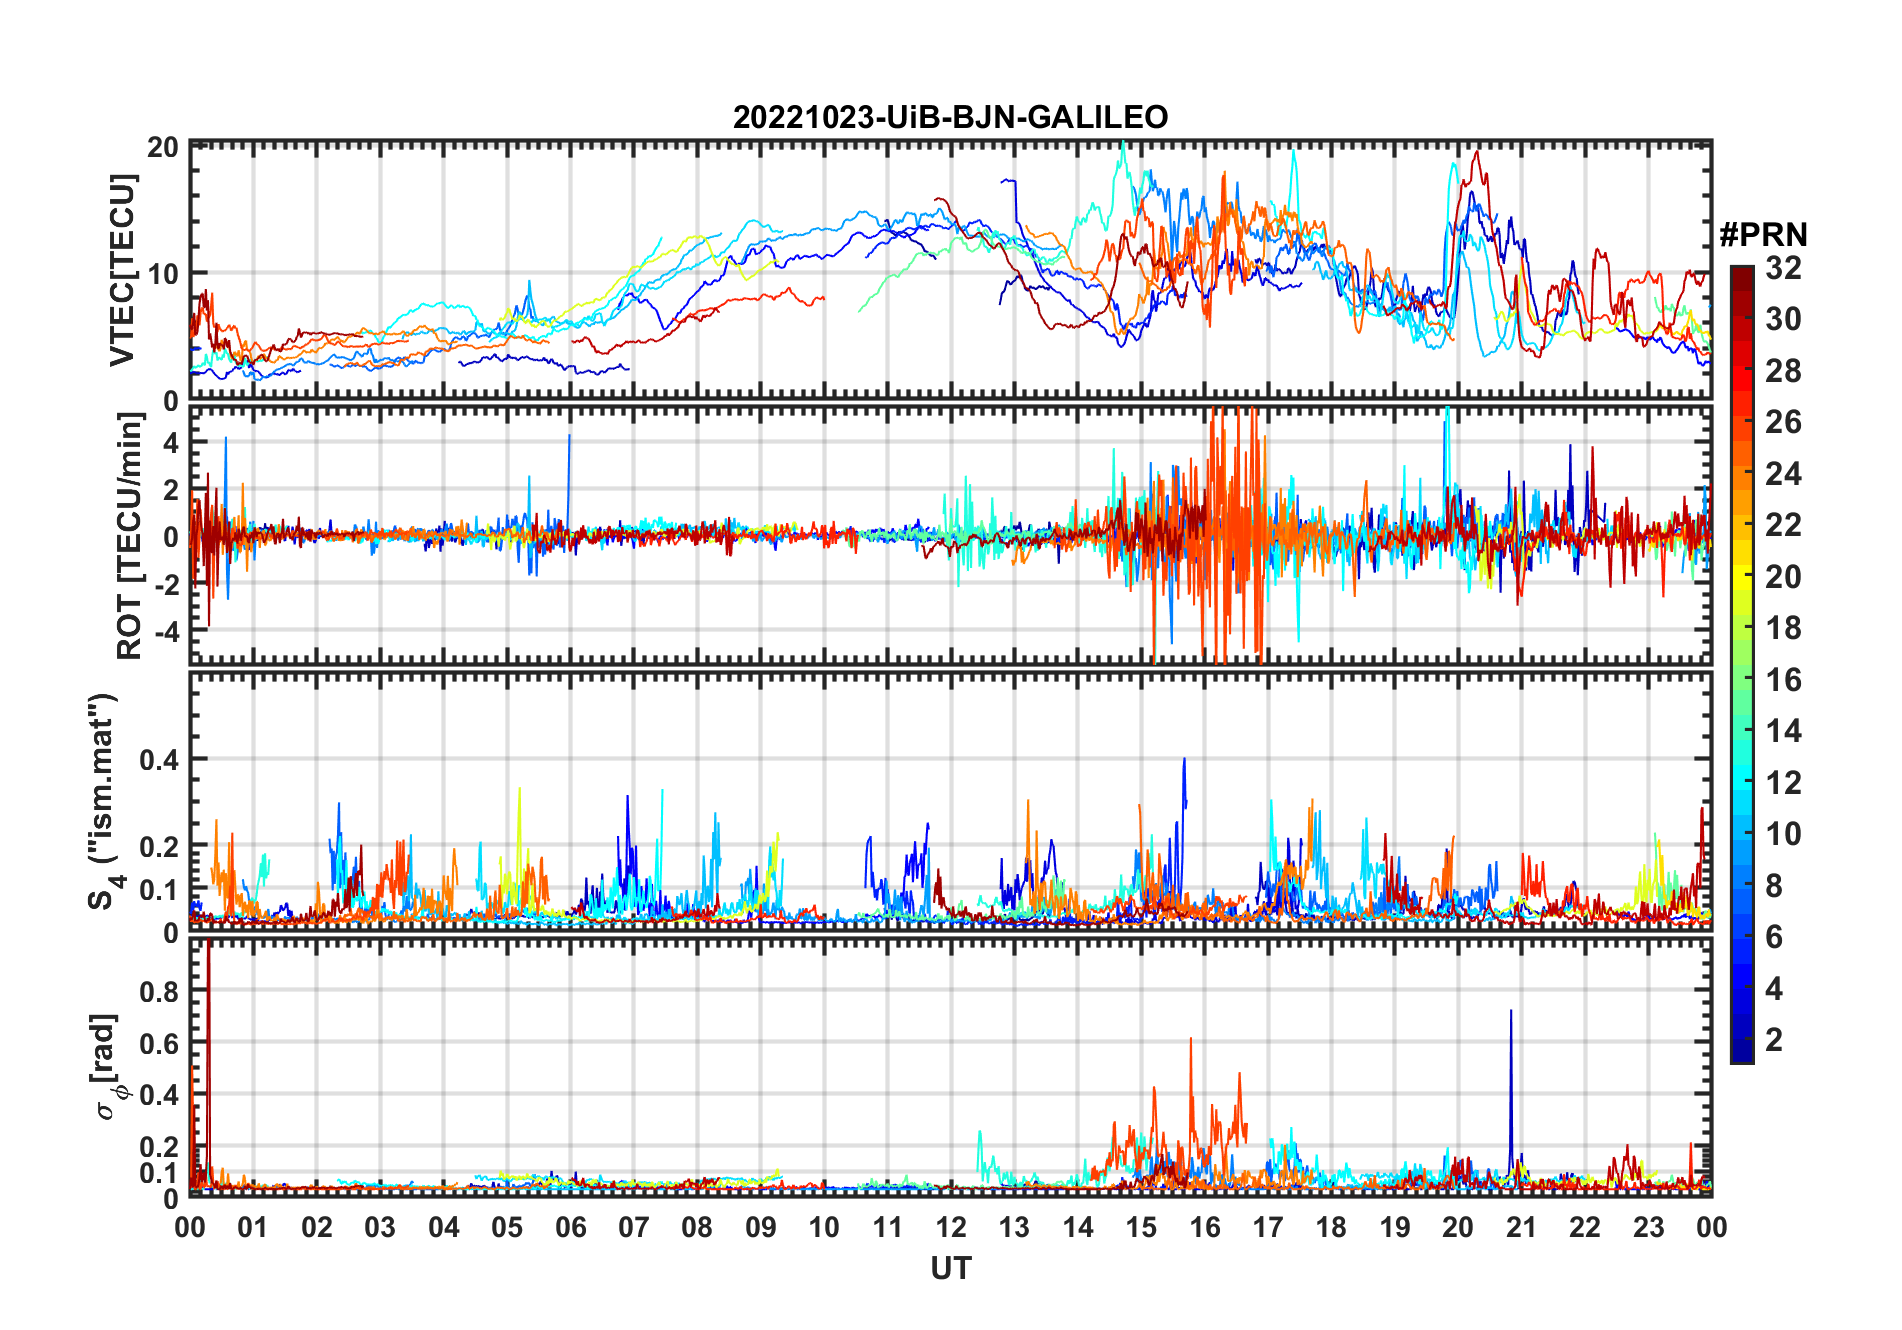Click the 07 hour tick label
1902x1330 pixels.
pyautogui.click(x=634, y=1227)
